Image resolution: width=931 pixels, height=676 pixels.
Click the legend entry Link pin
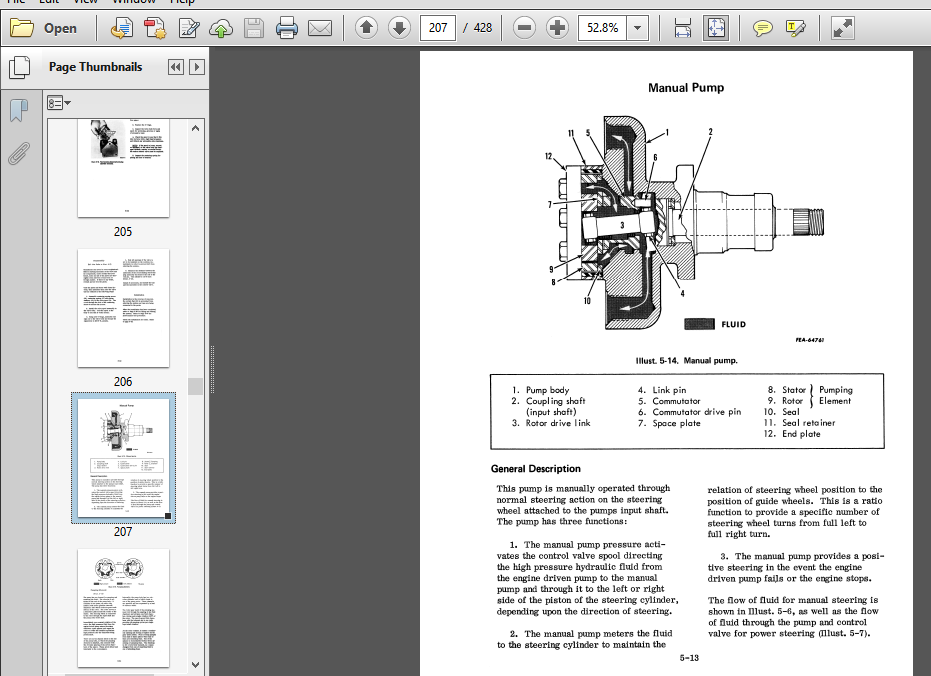[669, 390]
